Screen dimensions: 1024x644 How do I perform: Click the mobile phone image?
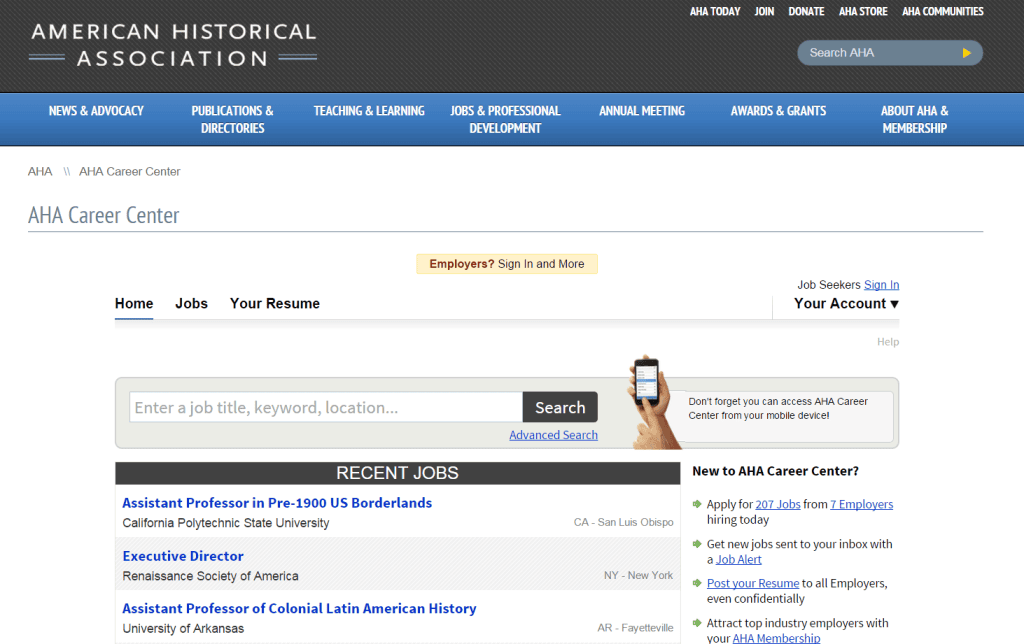click(647, 395)
